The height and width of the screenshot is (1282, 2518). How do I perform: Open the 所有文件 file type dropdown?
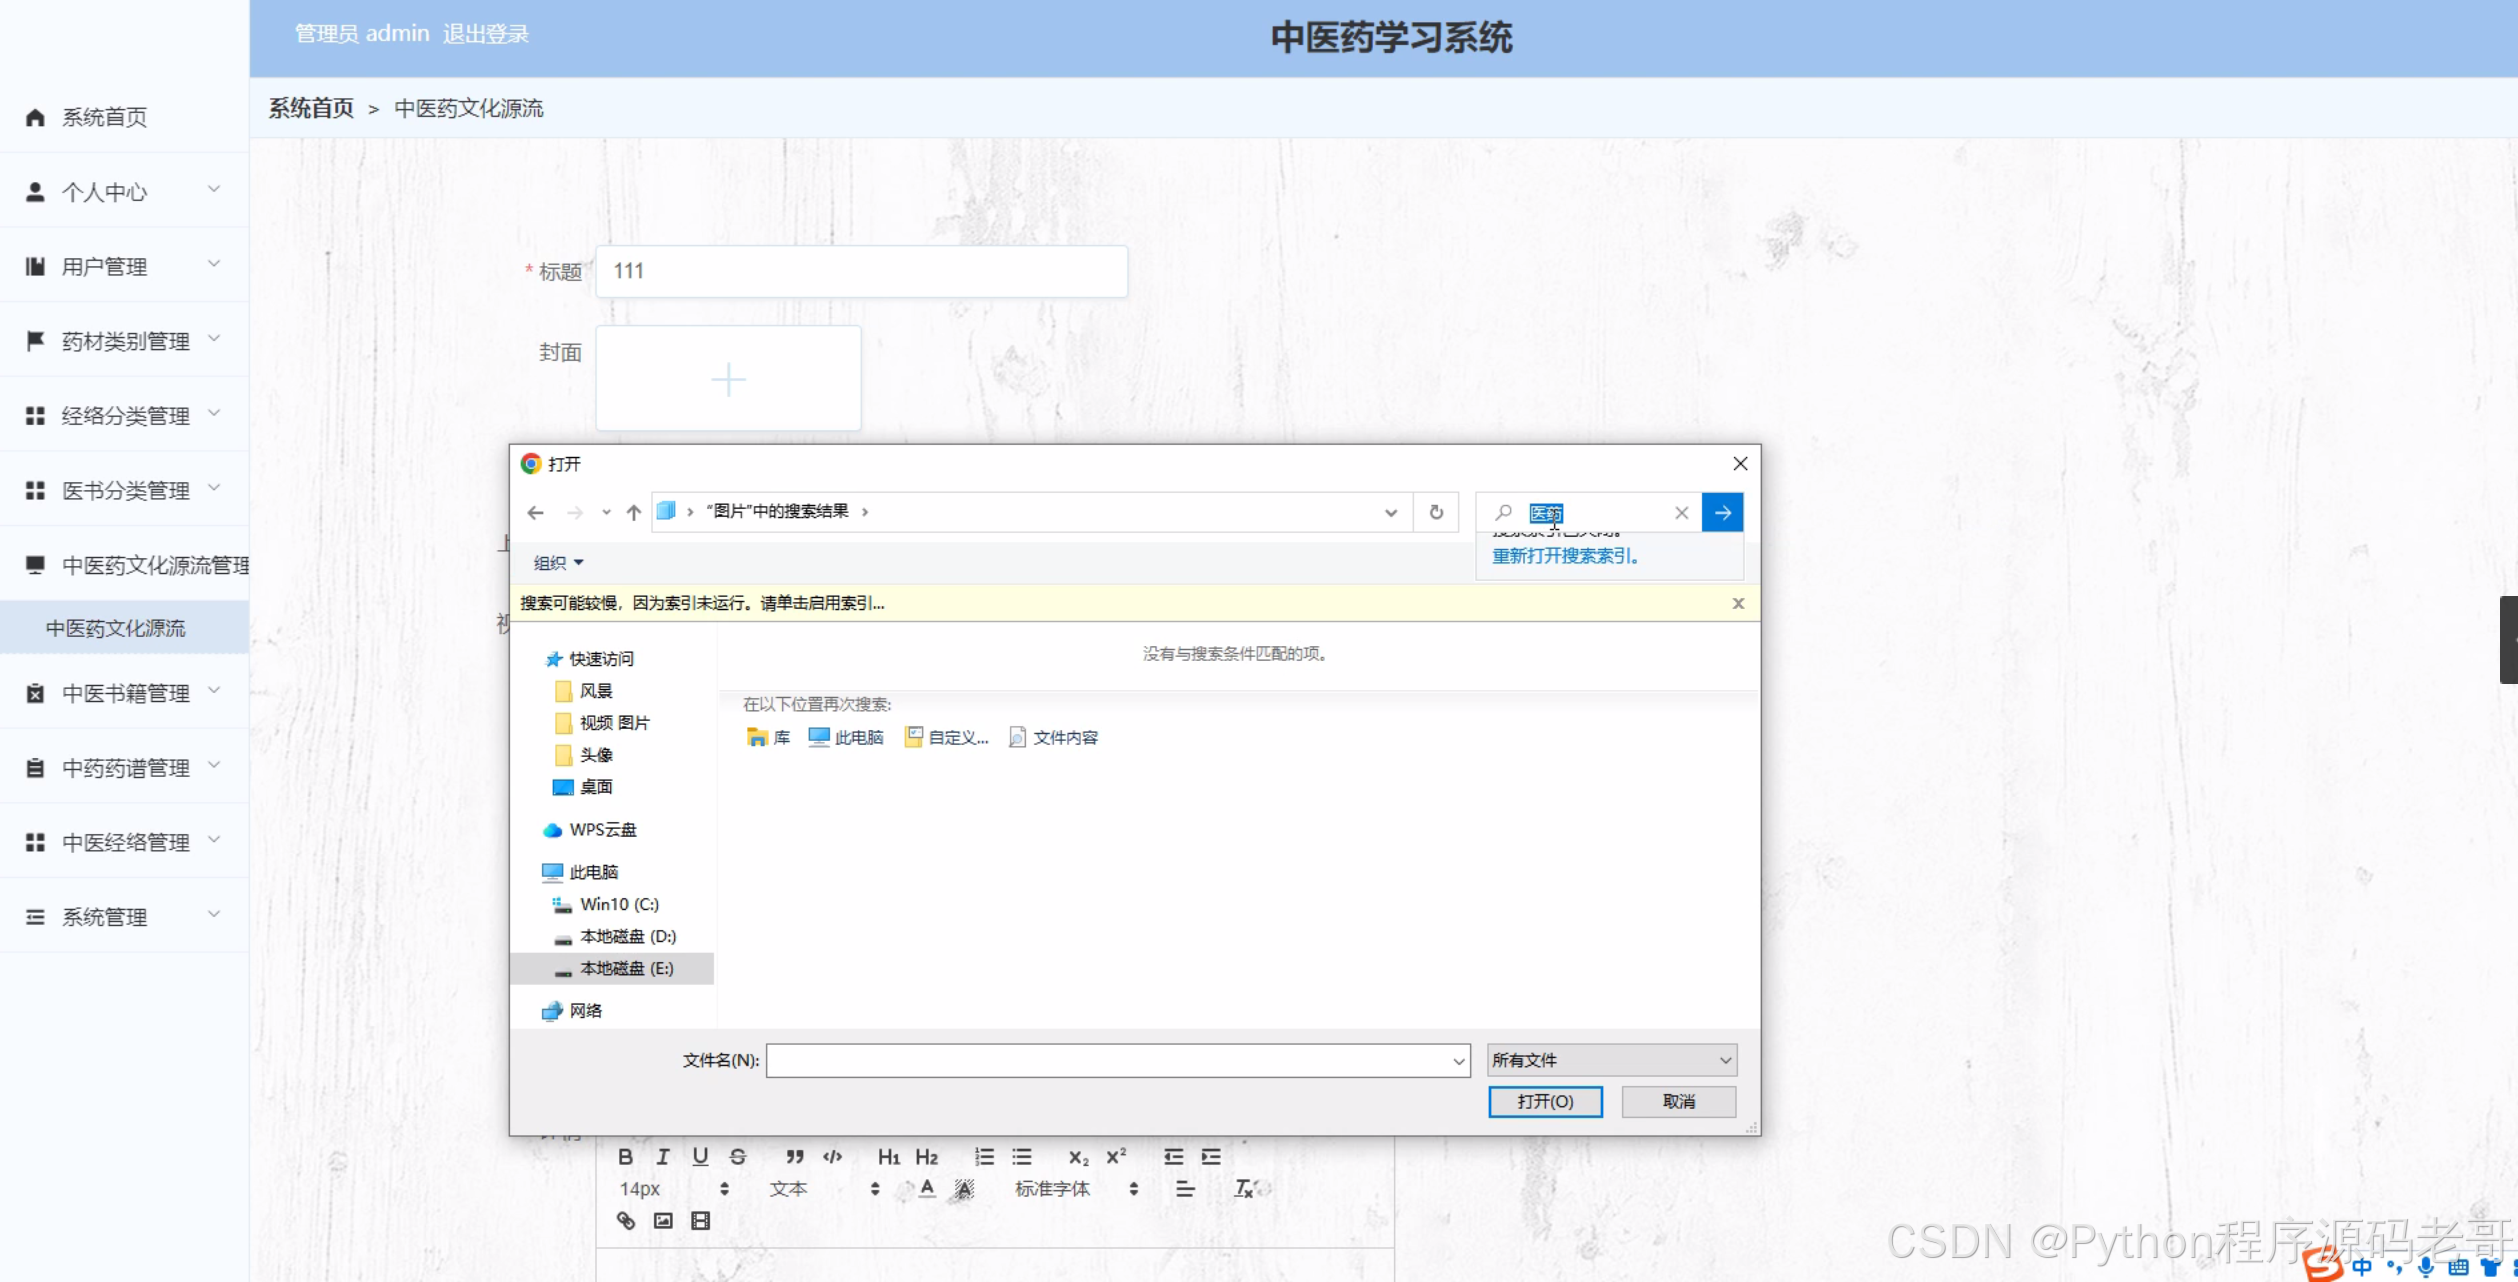click(1611, 1060)
